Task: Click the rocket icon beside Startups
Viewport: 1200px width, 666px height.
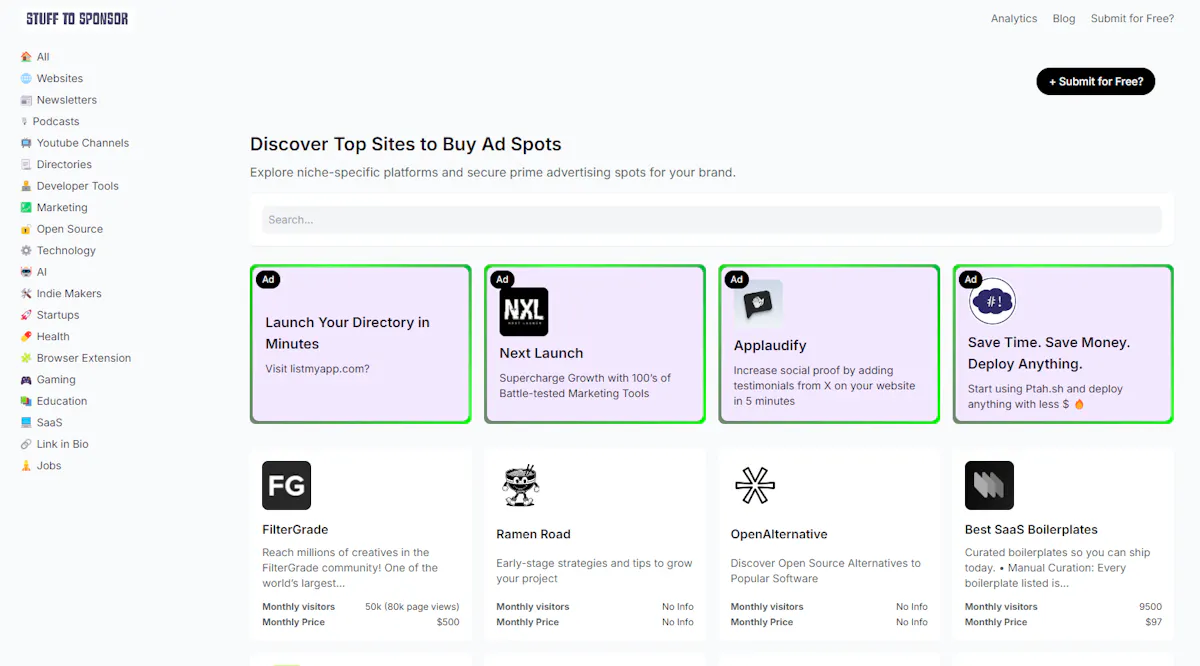Action: click(26, 315)
